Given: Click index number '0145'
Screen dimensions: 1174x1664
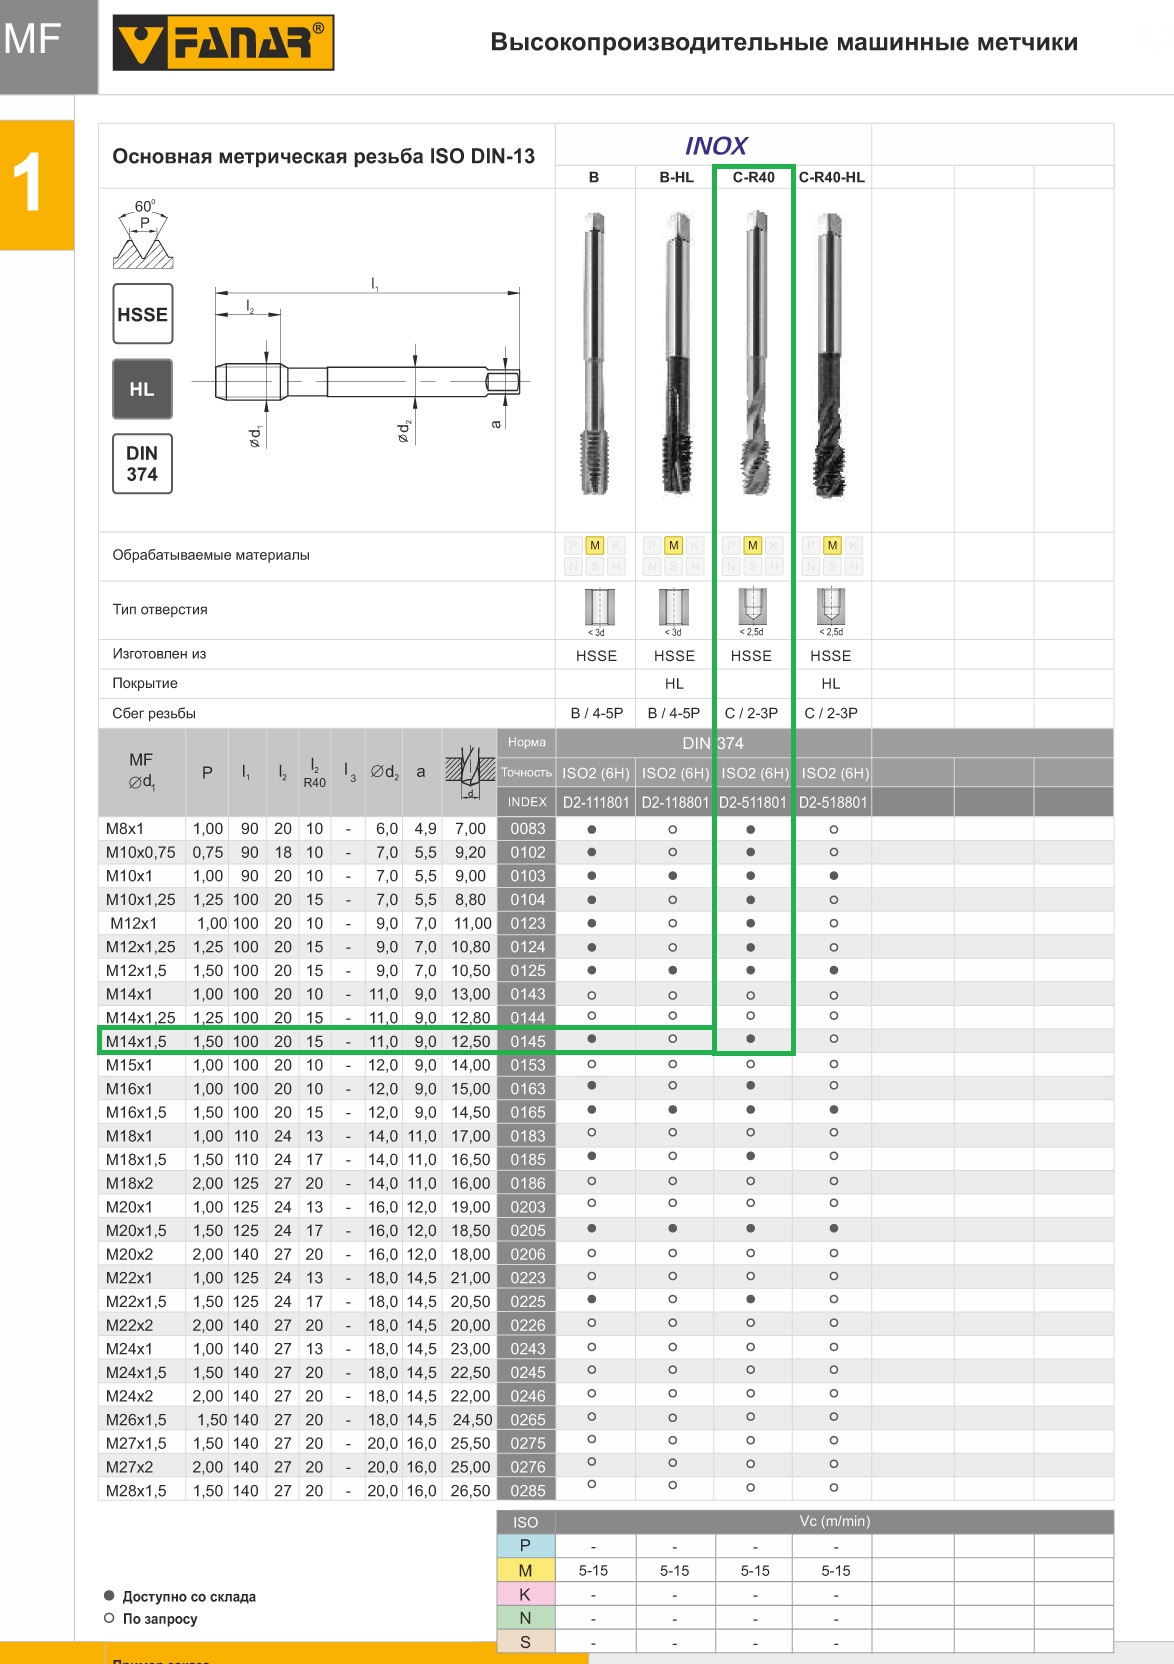Looking at the screenshot, I should [x=528, y=1041].
